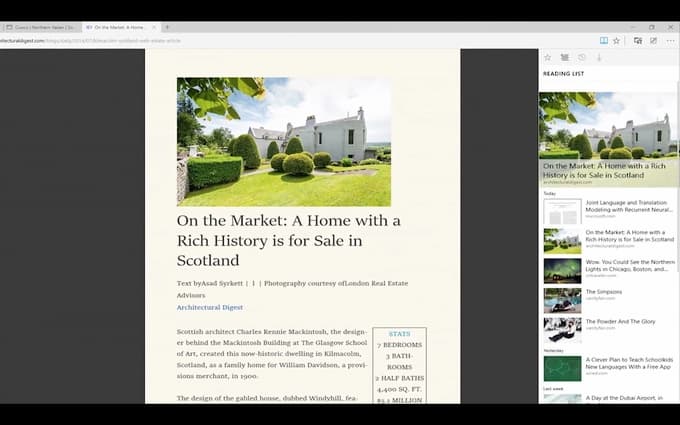Select the 'On the Market: A Home' tab
Image resolution: width=680 pixels, height=425 pixels.
tap(119, 27)
